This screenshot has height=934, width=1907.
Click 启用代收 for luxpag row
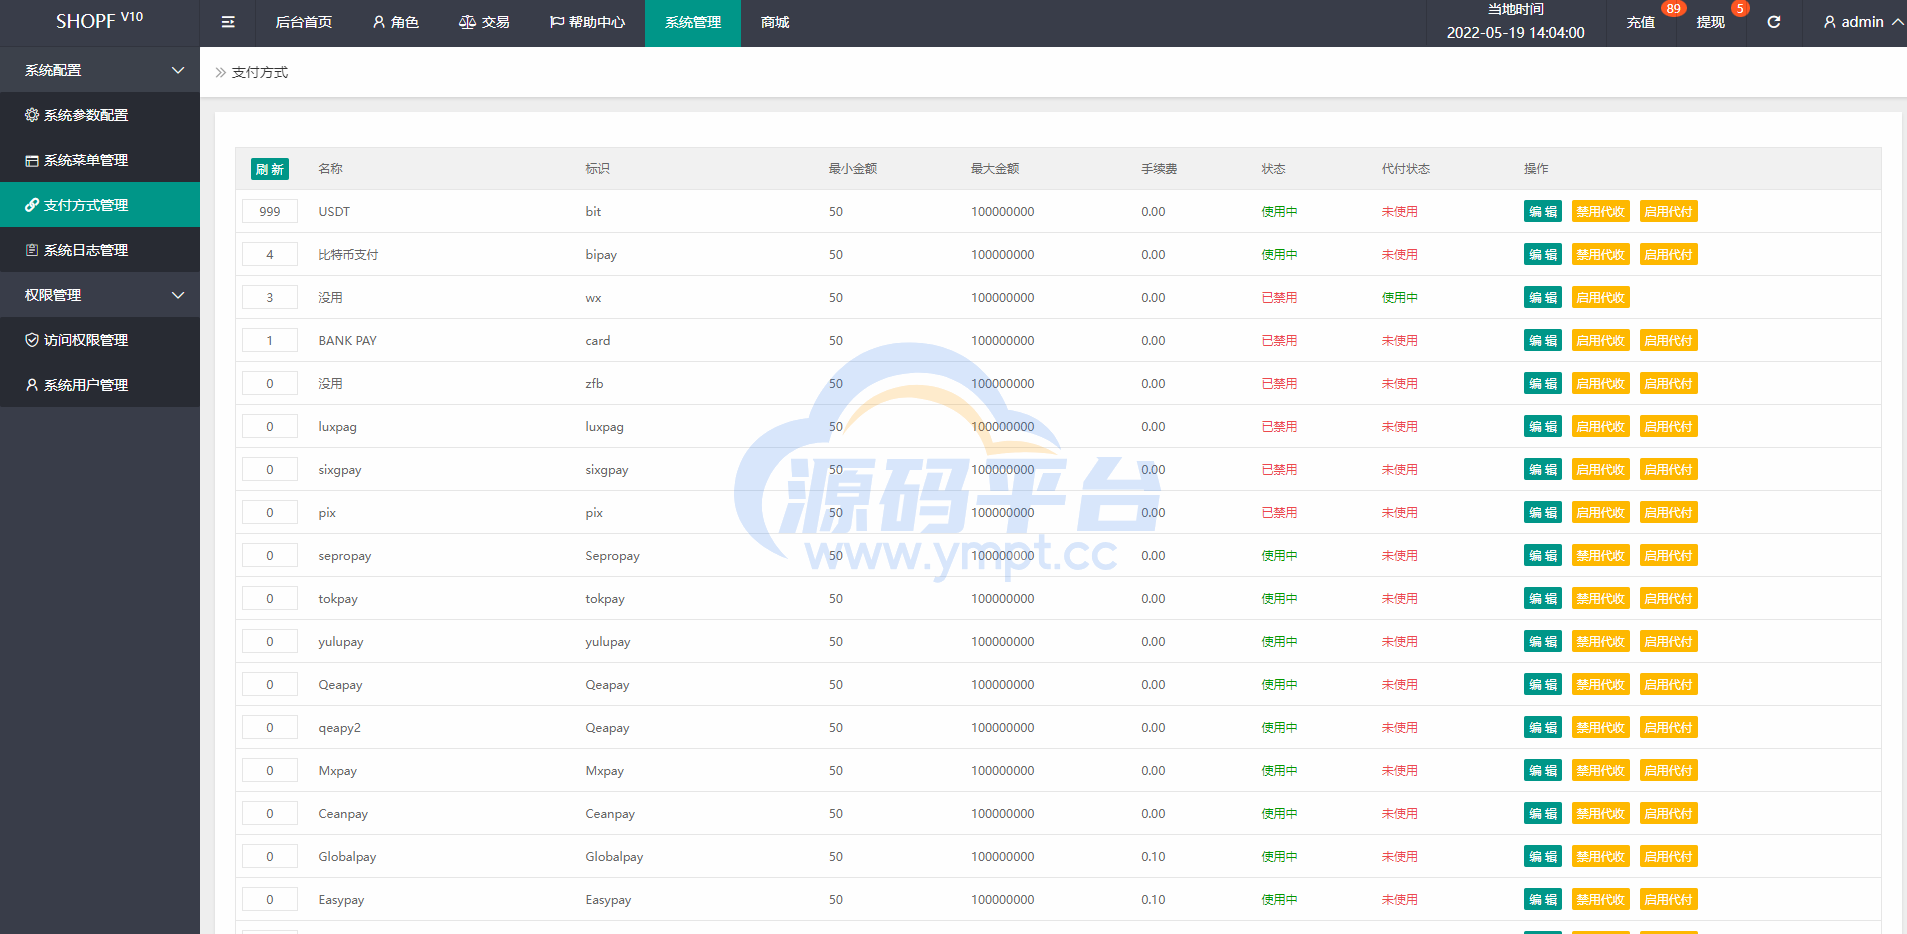click(1601, 426)
